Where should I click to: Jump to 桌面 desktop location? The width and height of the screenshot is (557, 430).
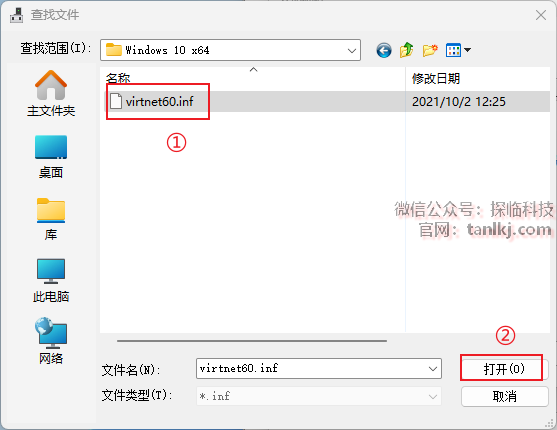coord(51,156)
